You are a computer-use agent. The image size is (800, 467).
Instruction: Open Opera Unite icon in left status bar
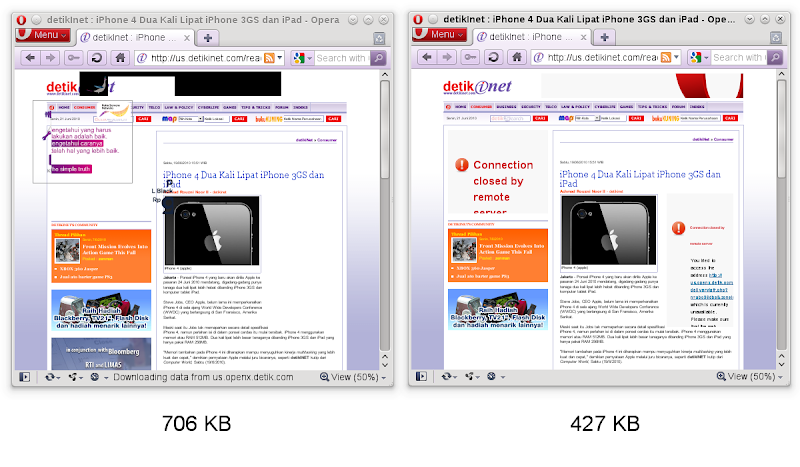(x=73, y=377)
